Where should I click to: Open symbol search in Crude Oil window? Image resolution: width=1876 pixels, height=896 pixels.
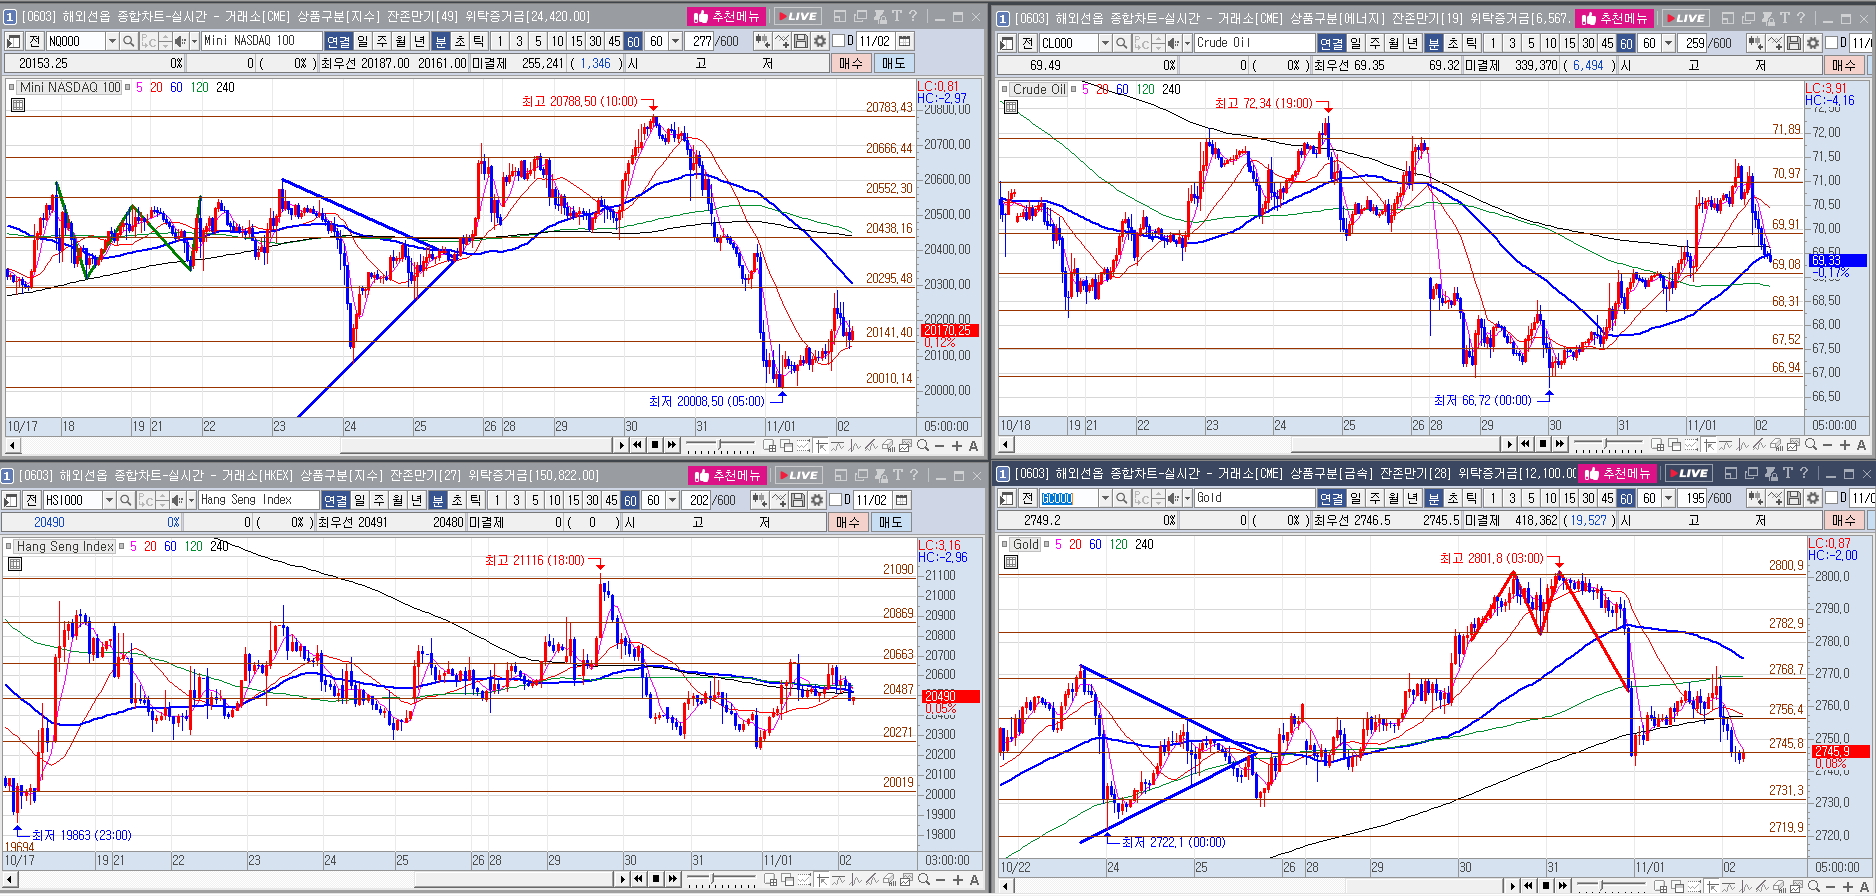pyautogui.click(x=1121, y=42)
